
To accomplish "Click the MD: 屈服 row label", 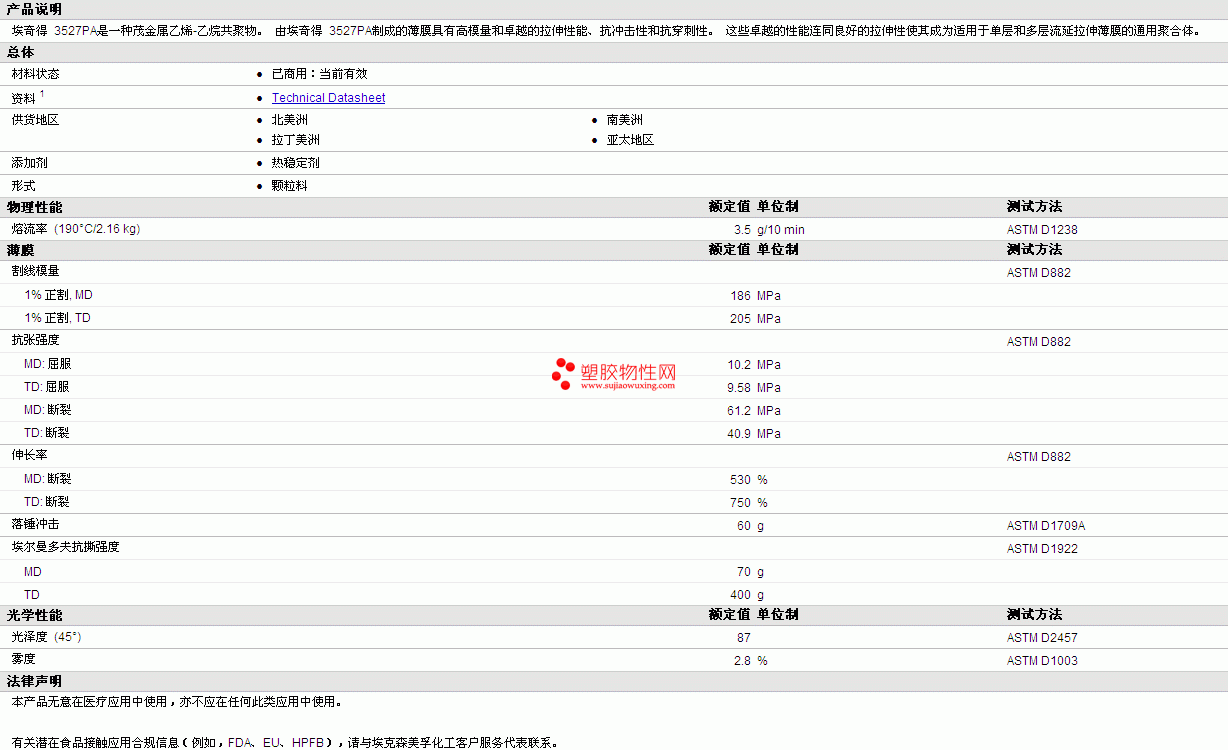I will (x=47, y=364).
